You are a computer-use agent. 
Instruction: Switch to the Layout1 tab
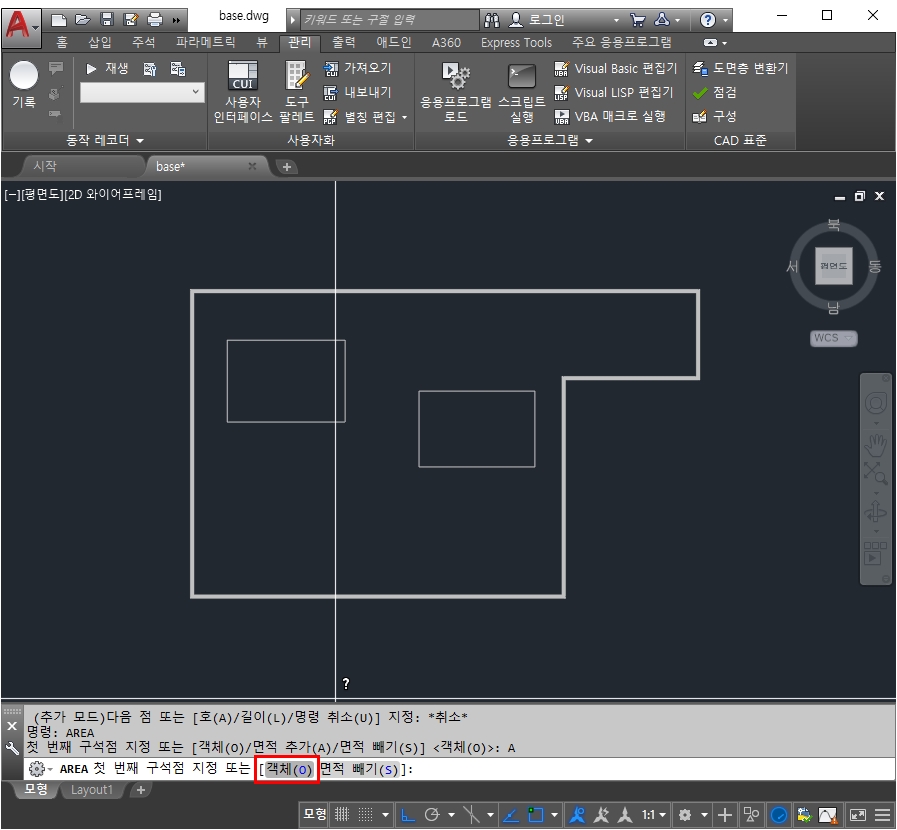(92, 790)
